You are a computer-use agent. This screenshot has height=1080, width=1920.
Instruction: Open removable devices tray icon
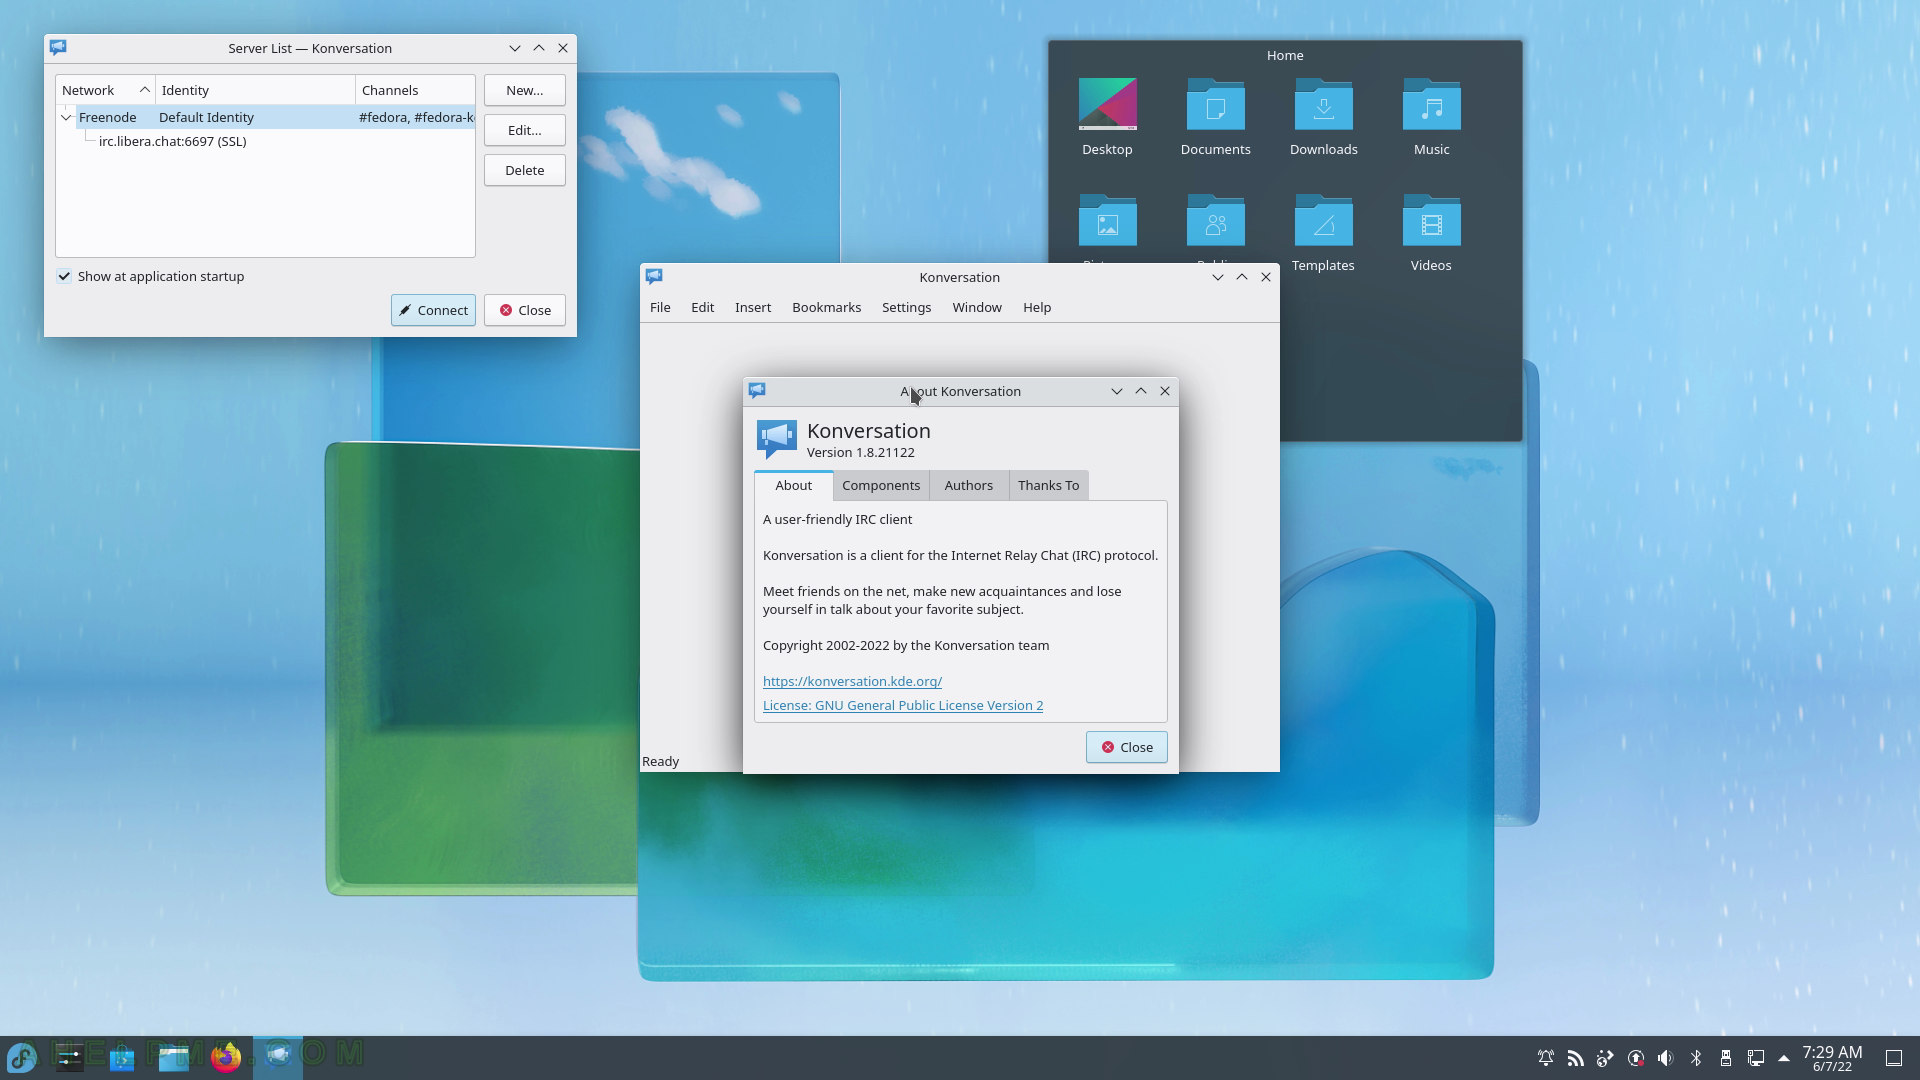(1726, 1058)
